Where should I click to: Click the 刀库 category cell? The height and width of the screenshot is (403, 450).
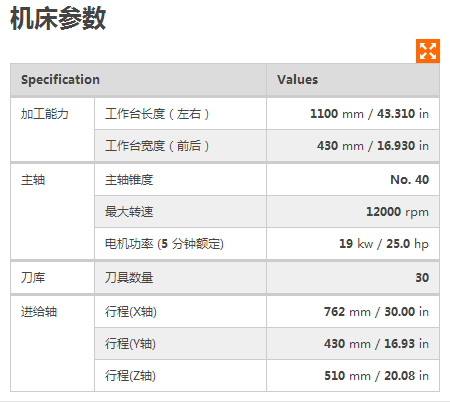pos(52,278)
